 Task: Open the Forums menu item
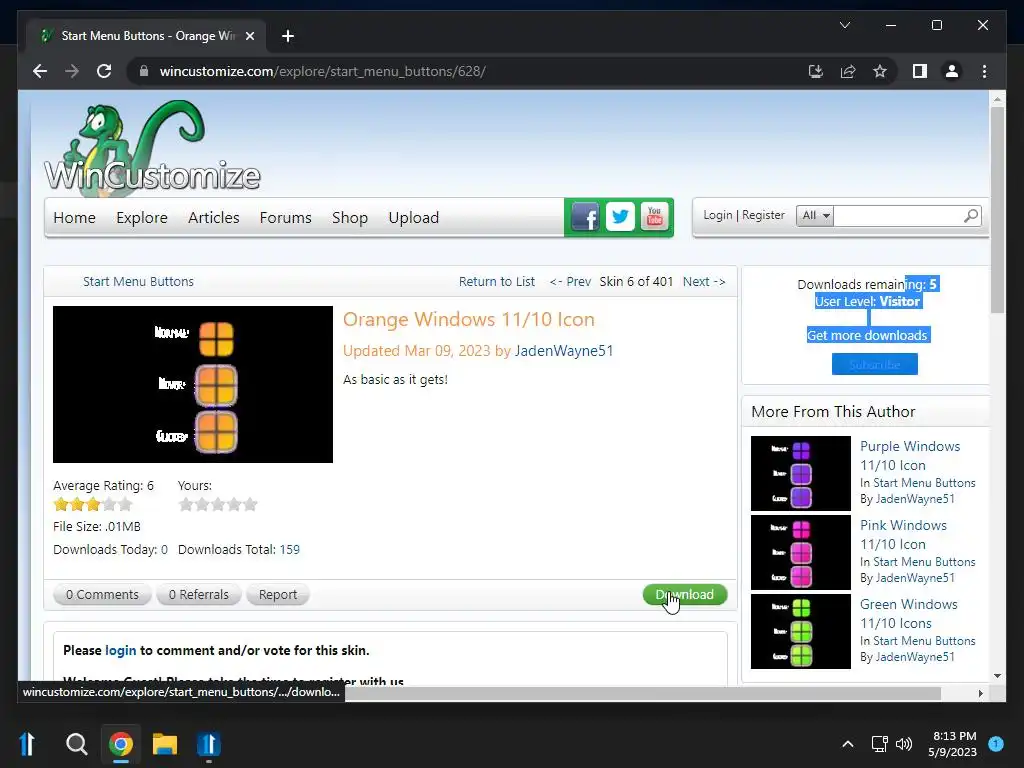[285, 217]
